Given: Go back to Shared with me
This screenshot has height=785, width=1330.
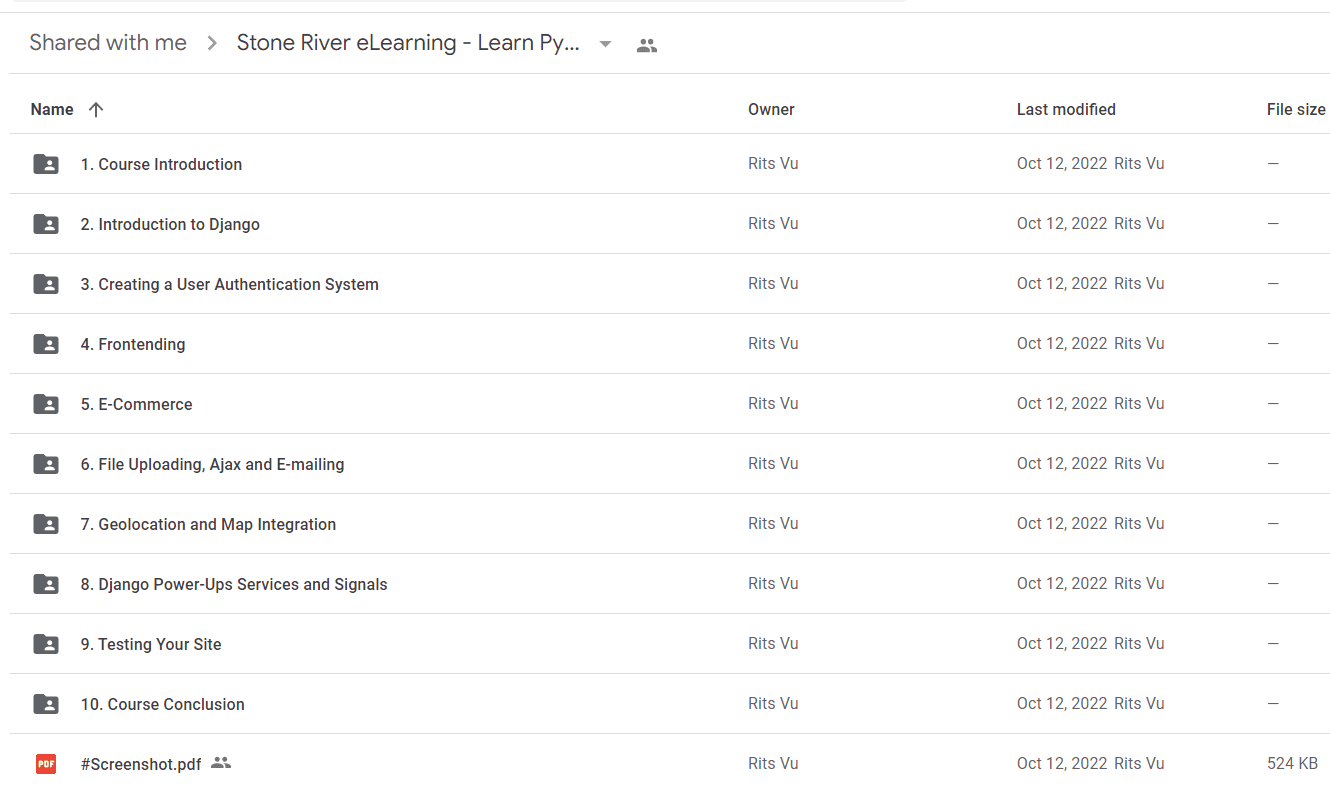Looking at the screenshot, I should [108, 43].
